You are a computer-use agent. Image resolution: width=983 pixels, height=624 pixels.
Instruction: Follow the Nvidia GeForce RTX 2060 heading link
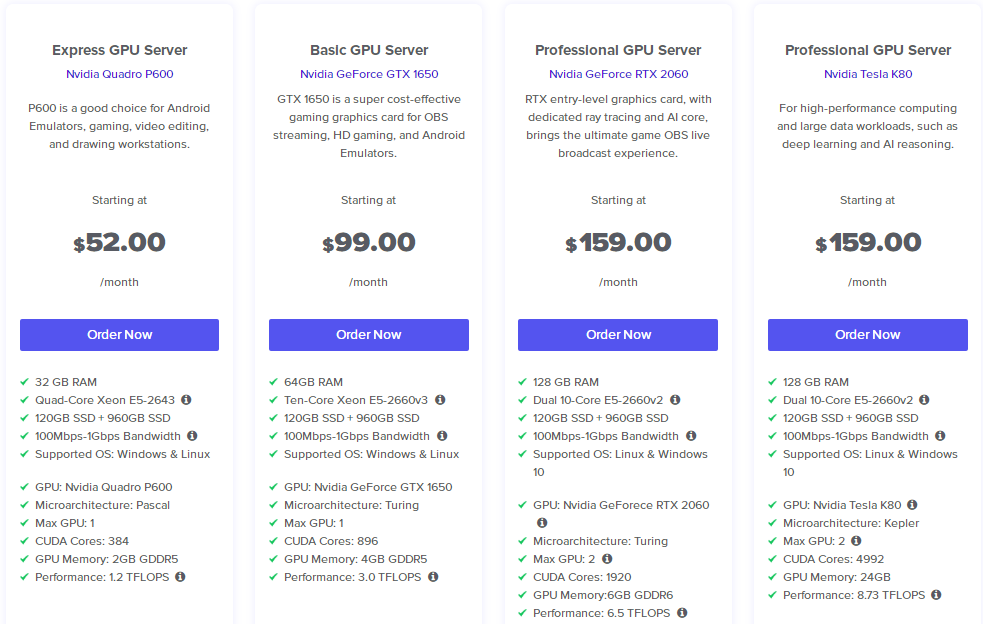[x=618, y=74]
